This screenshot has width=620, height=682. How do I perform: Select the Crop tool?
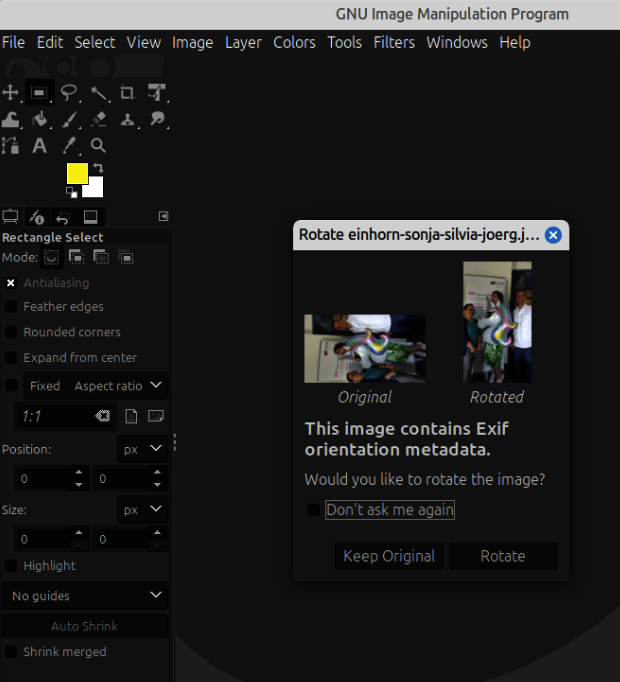coord(127,93)
